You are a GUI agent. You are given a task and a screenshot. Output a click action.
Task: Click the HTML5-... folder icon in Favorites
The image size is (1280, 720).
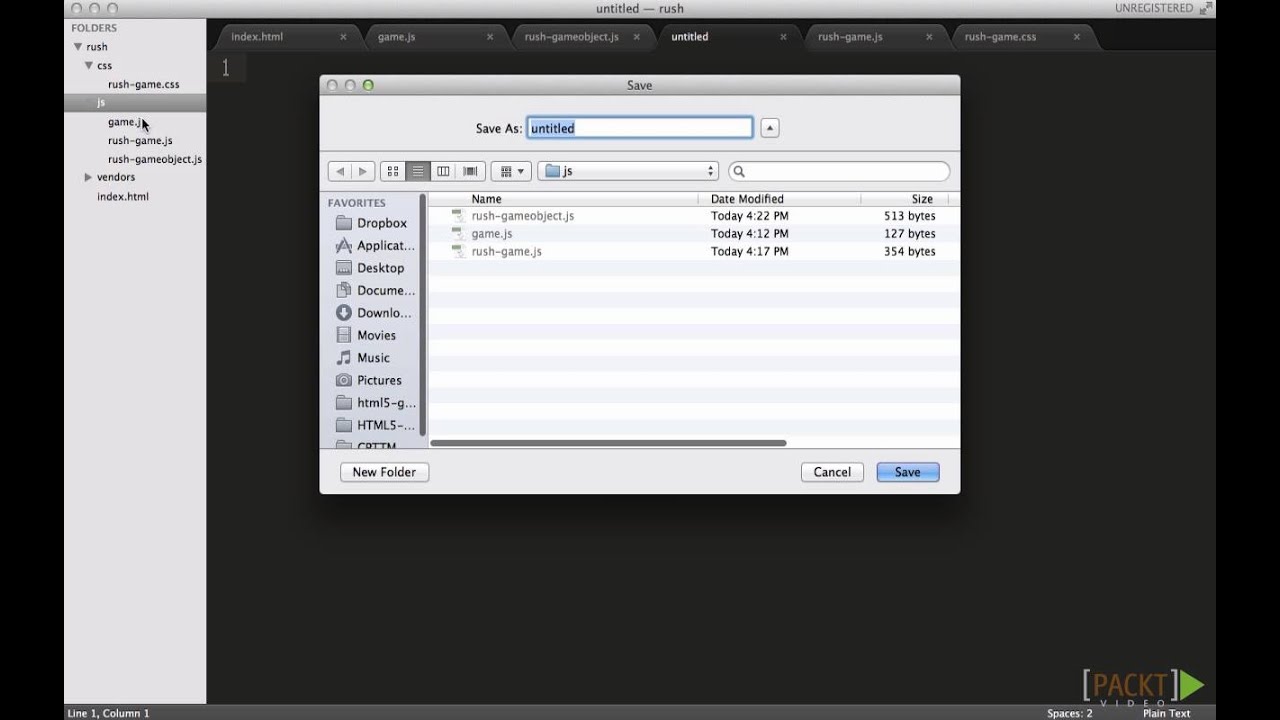tap(344, 425)
